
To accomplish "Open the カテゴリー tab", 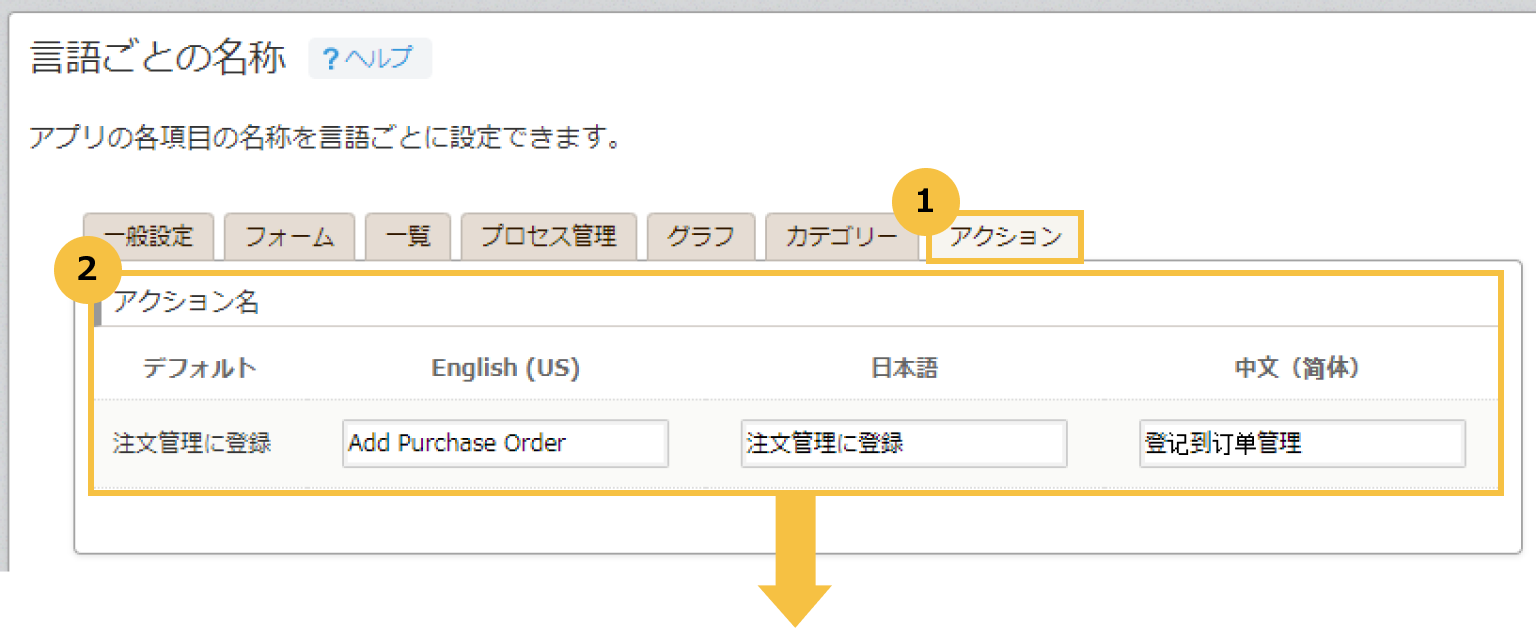I will [x=841, y=236].
